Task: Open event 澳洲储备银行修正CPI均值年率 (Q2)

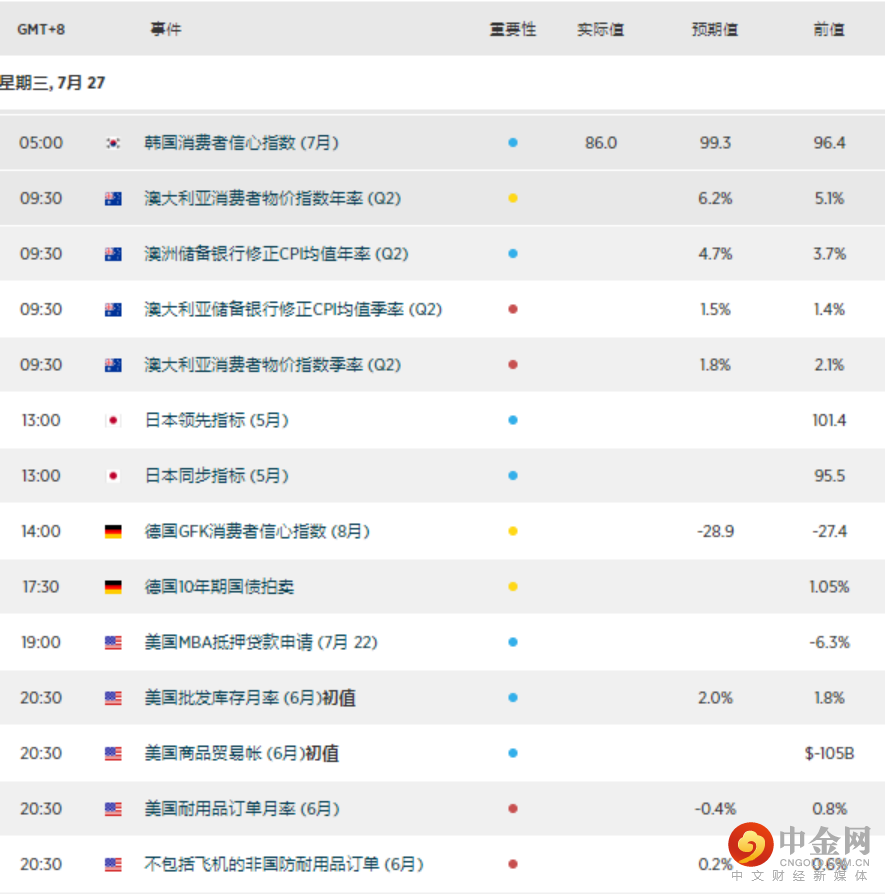Action: click(x=277, y=254)
